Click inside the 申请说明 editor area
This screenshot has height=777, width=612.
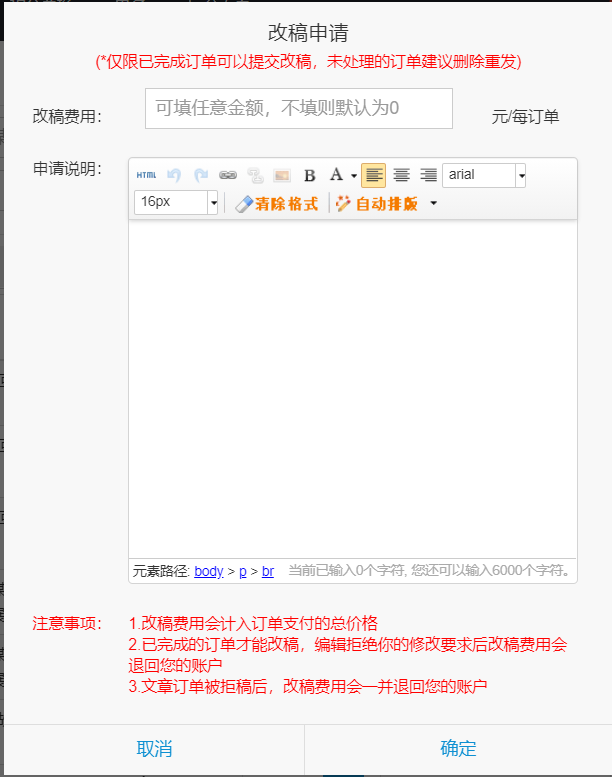(353, 389)
